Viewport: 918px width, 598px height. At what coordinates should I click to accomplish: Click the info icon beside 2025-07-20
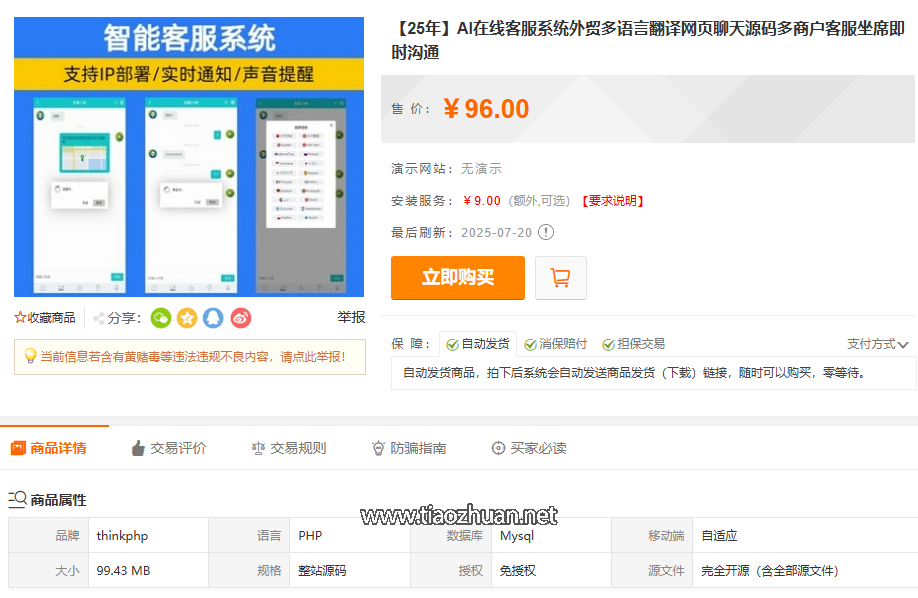(546, 233)
